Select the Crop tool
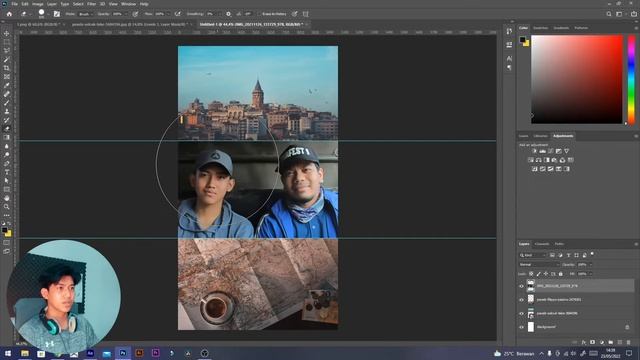 point(7,68)
